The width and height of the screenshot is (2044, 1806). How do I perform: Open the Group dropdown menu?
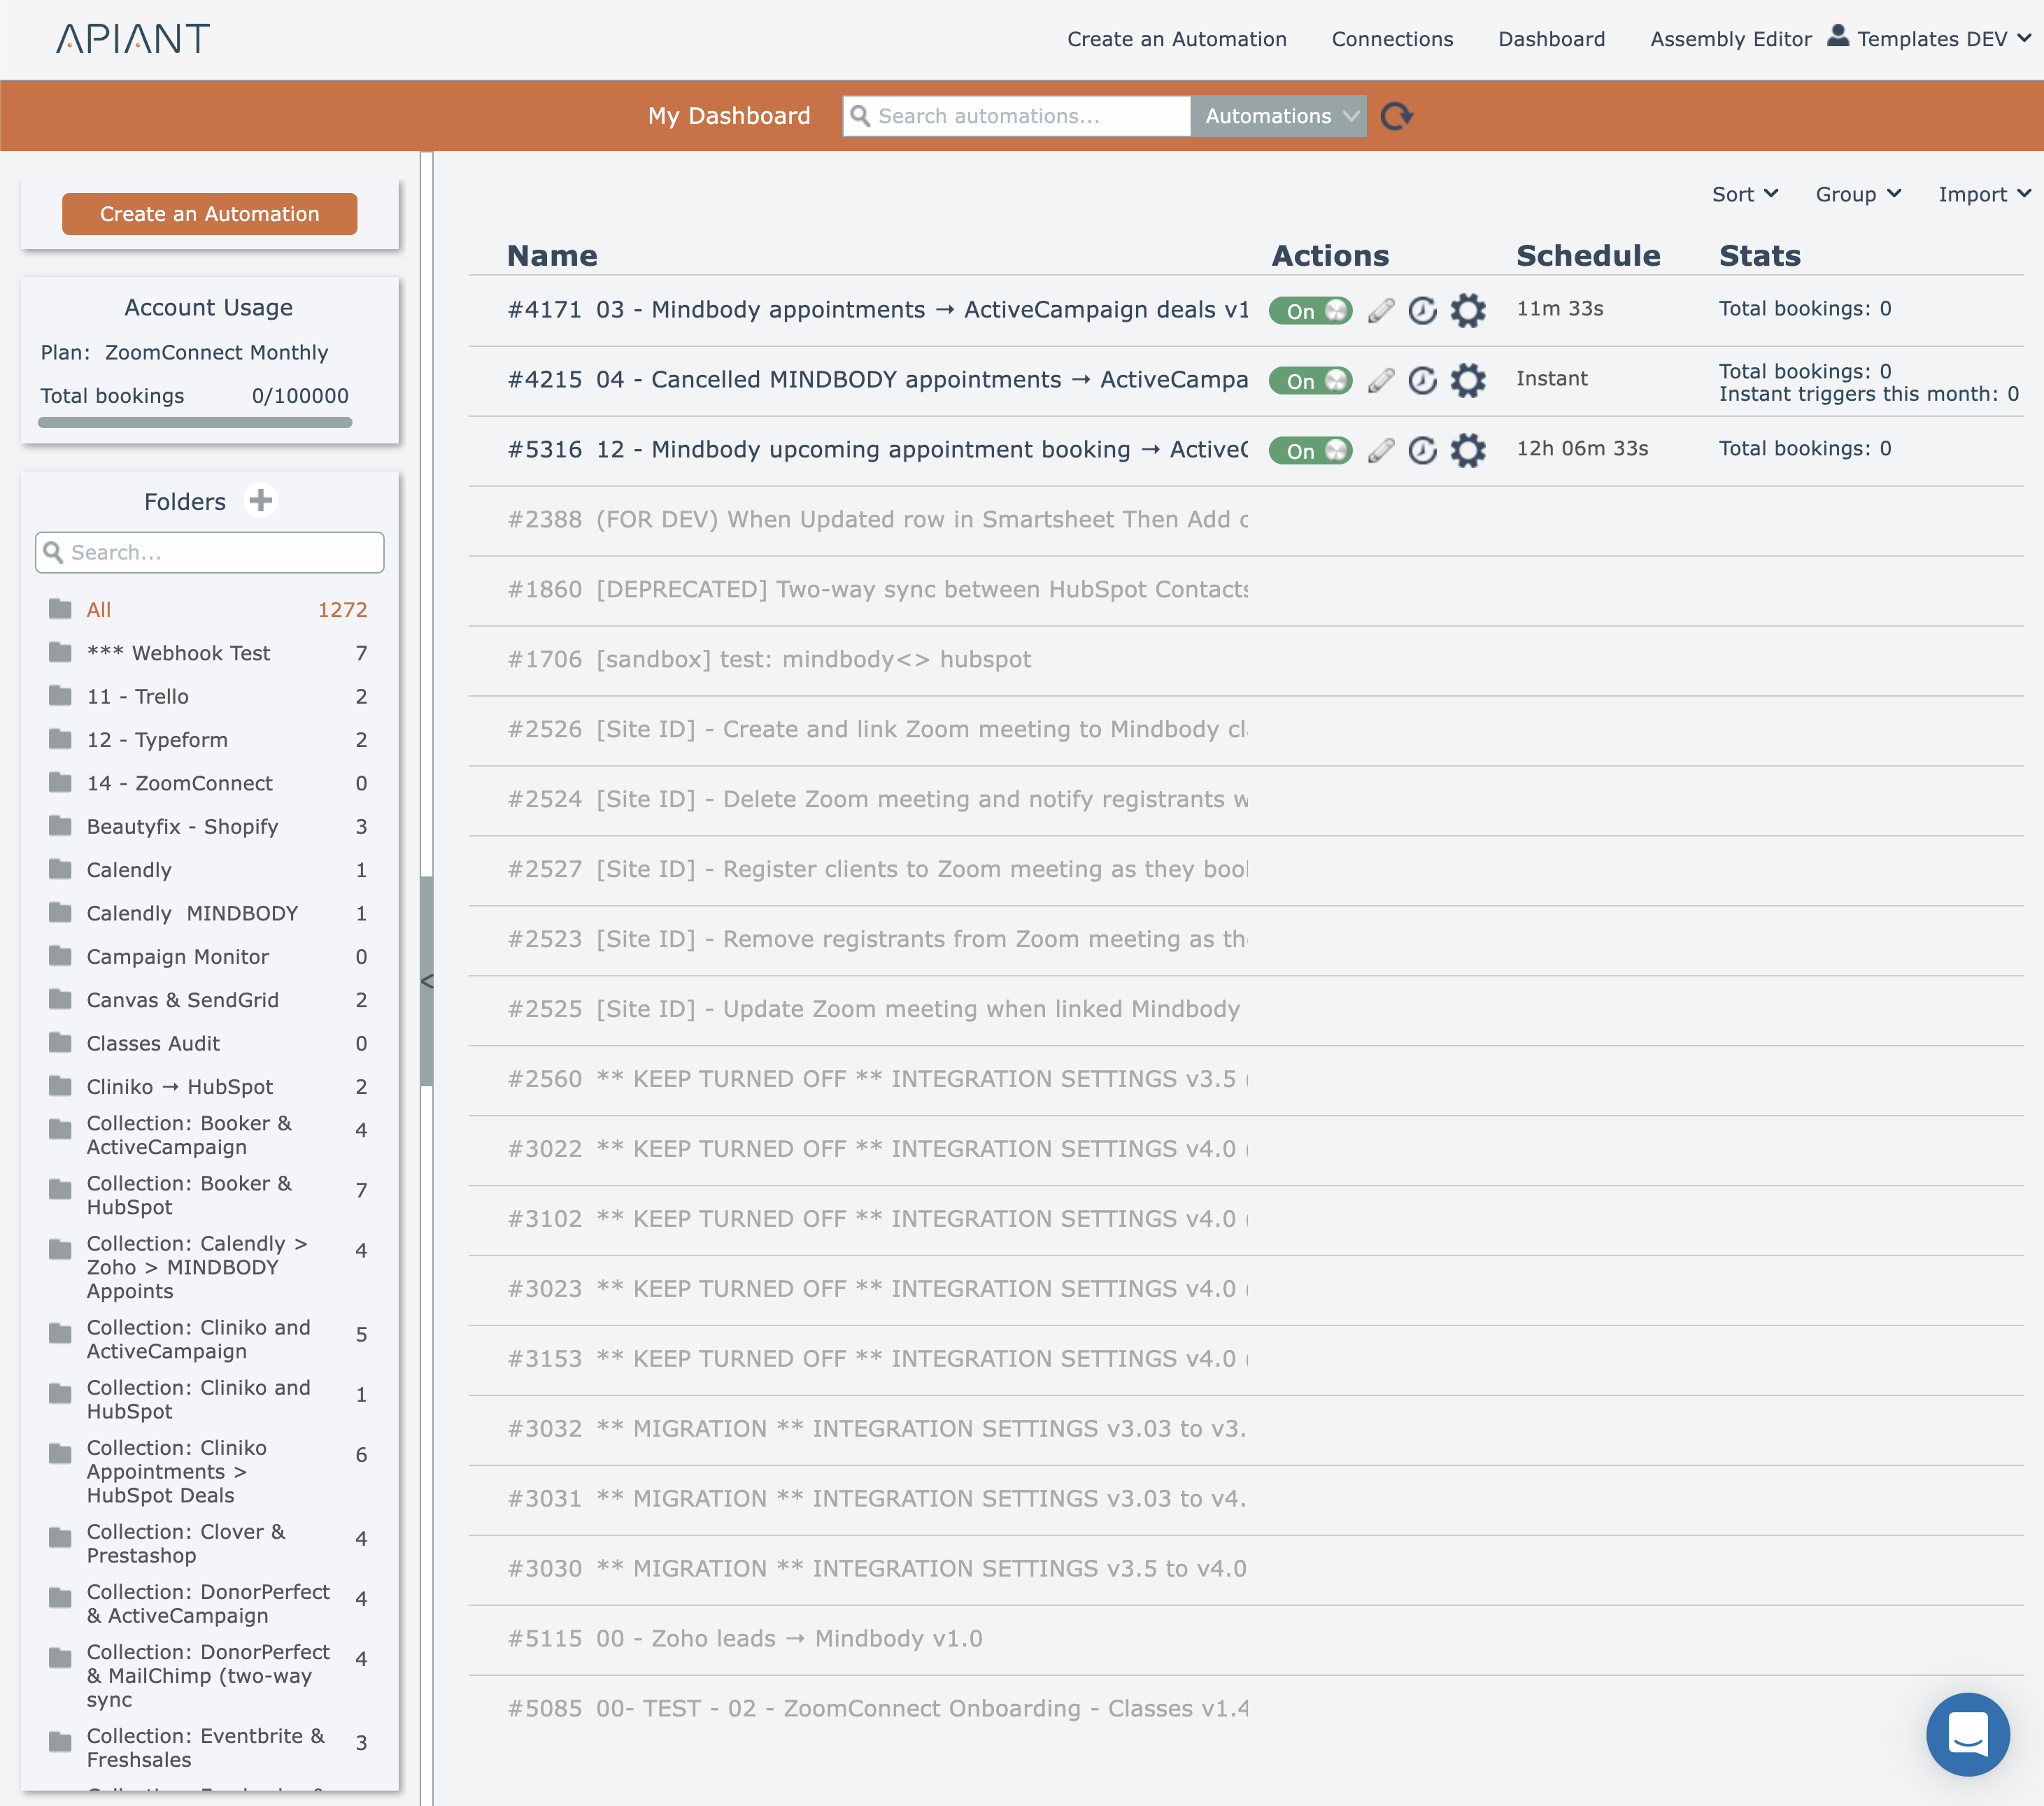(1857, 194)
